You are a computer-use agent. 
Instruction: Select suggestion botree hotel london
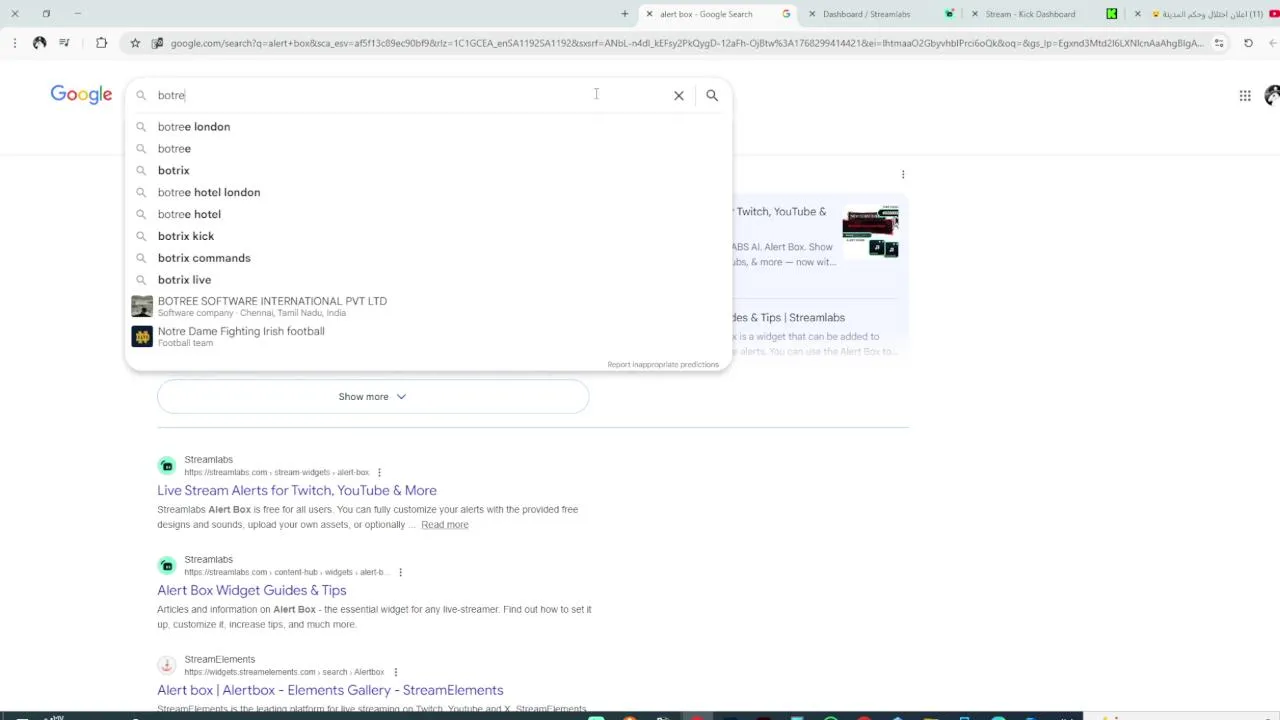click(x=428, y=193)
